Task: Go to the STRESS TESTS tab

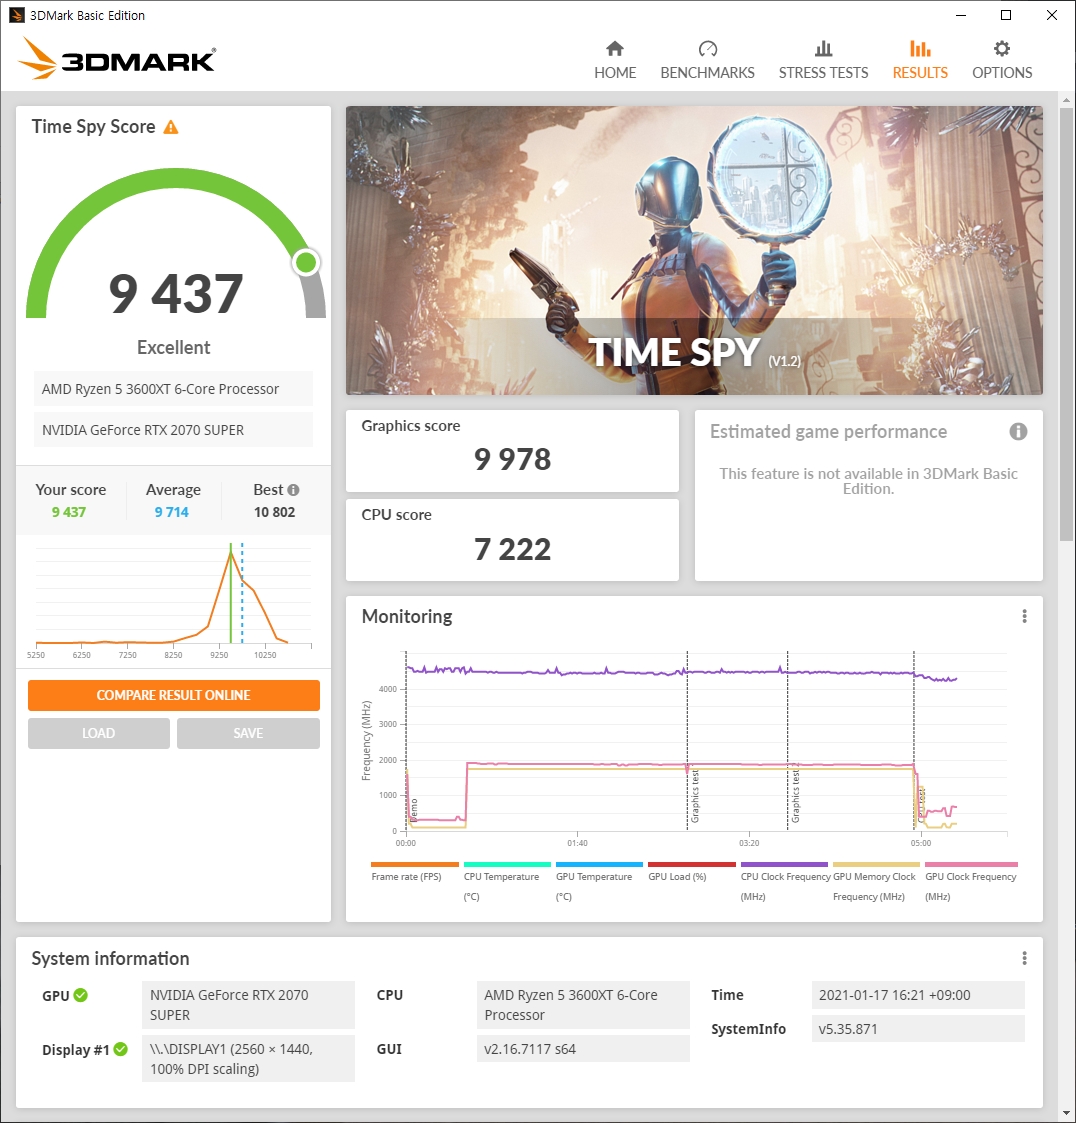Action: pyautogui.click(x=823, y=60)
